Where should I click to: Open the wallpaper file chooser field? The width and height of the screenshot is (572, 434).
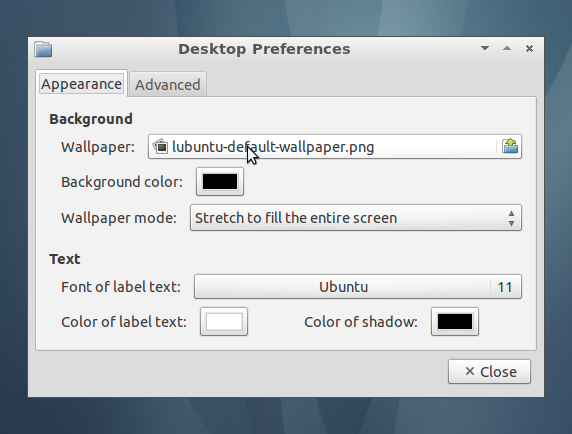[x=335, y=147]
